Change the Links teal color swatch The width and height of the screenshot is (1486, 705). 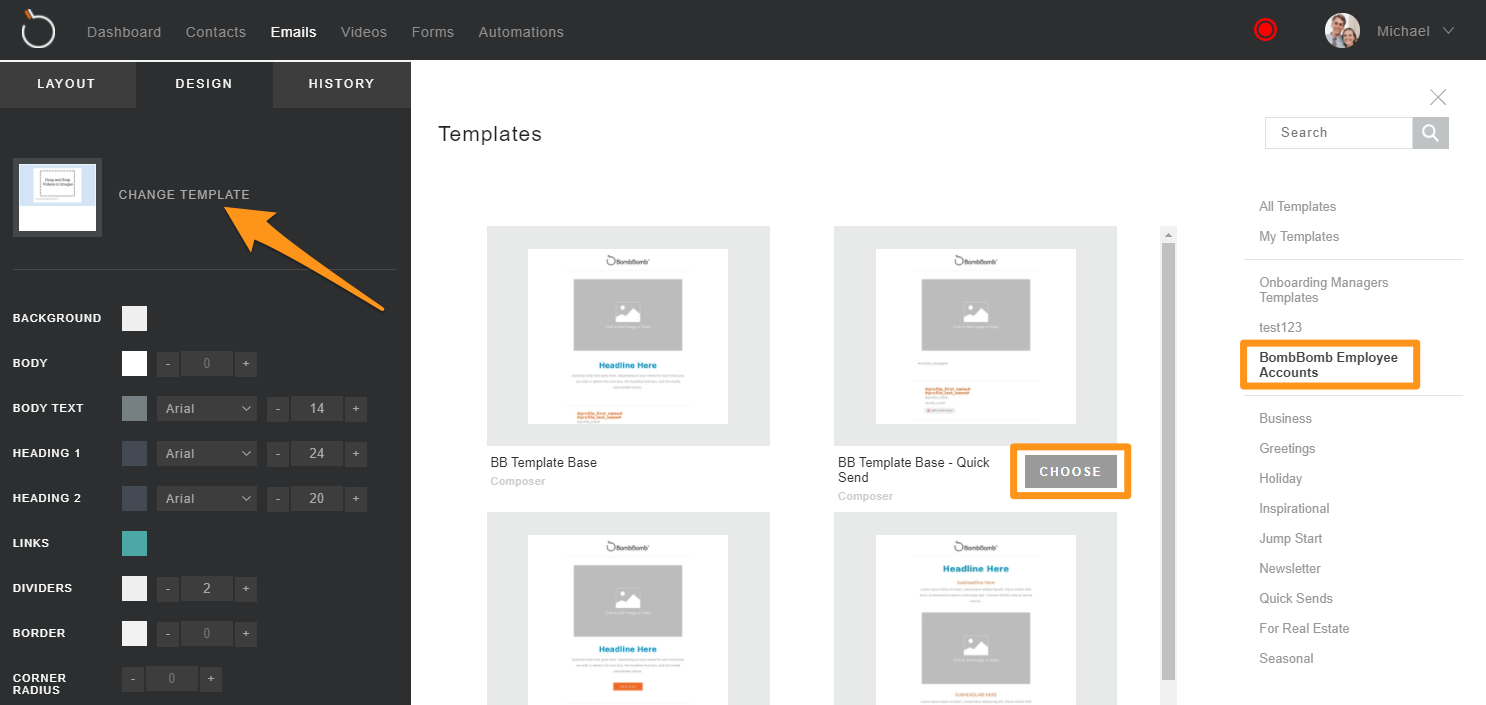134,543
